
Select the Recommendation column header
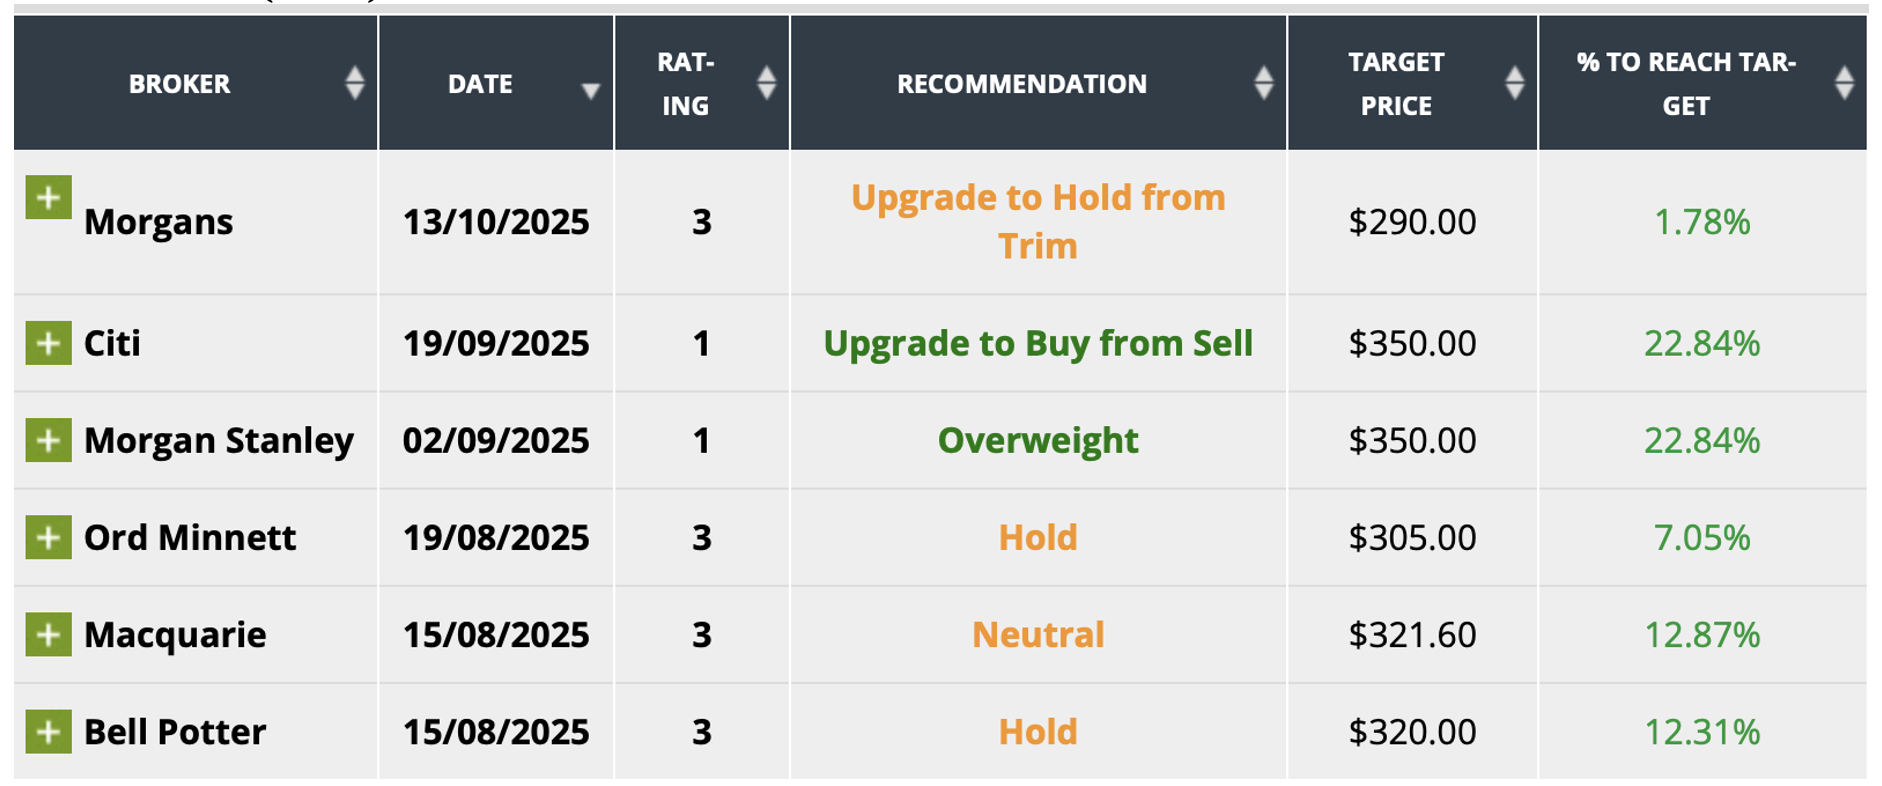pos(1021,84)
